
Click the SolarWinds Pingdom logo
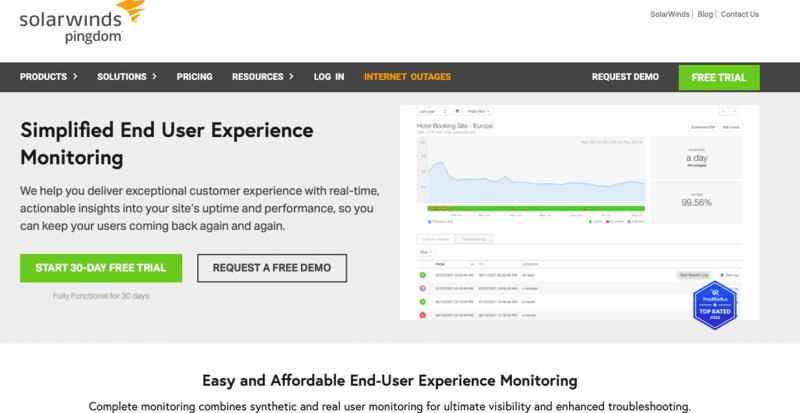[x=83, y=22]
